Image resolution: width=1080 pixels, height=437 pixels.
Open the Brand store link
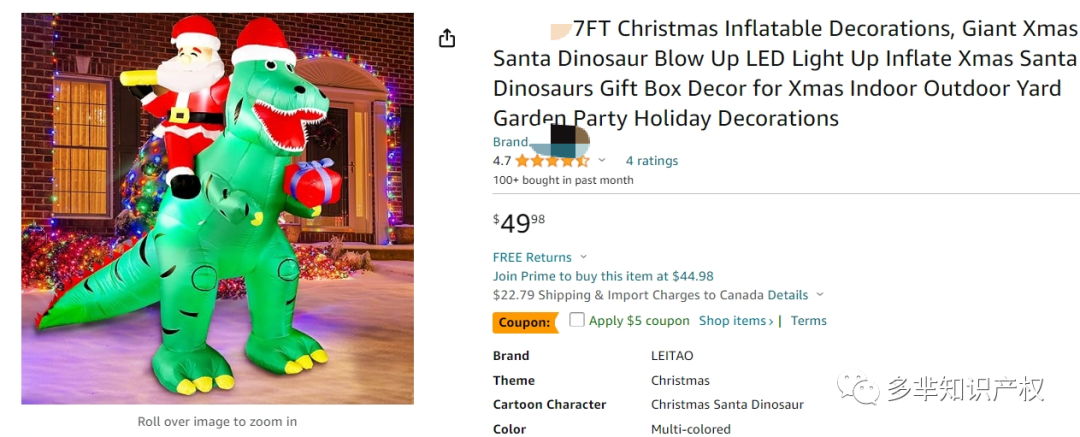511,142
